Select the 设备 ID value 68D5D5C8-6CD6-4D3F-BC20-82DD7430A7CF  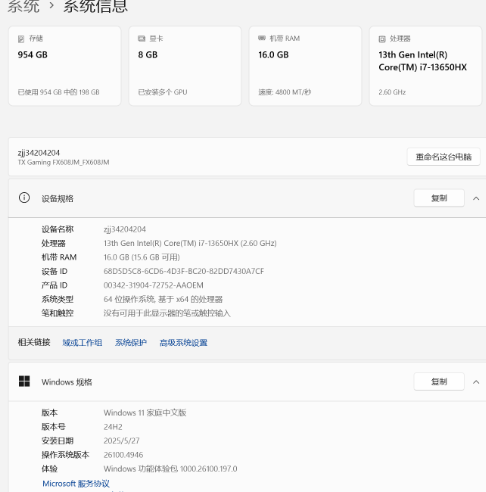[184, 271]
